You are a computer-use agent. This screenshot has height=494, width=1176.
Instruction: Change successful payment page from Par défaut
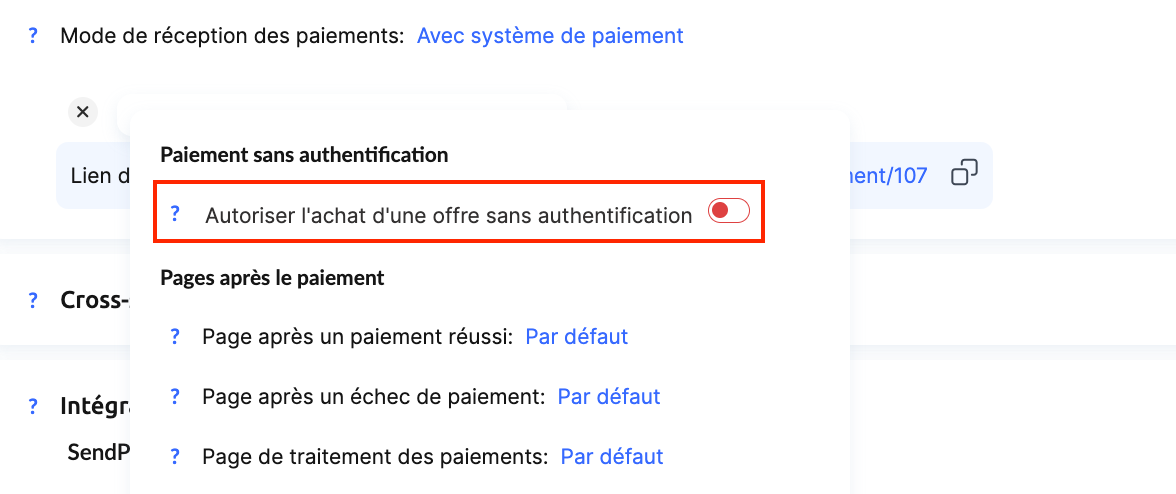[x=577, y=337]
